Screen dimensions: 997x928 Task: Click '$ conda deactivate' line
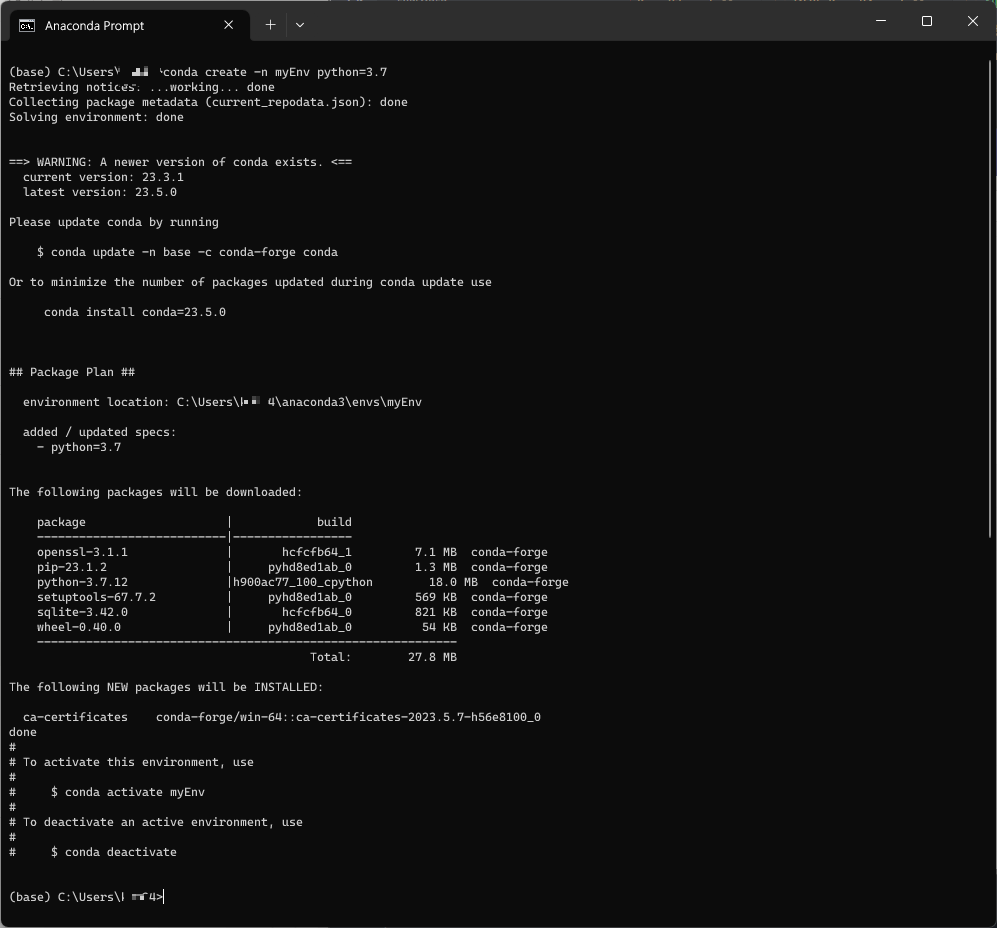tap(114, 852)
